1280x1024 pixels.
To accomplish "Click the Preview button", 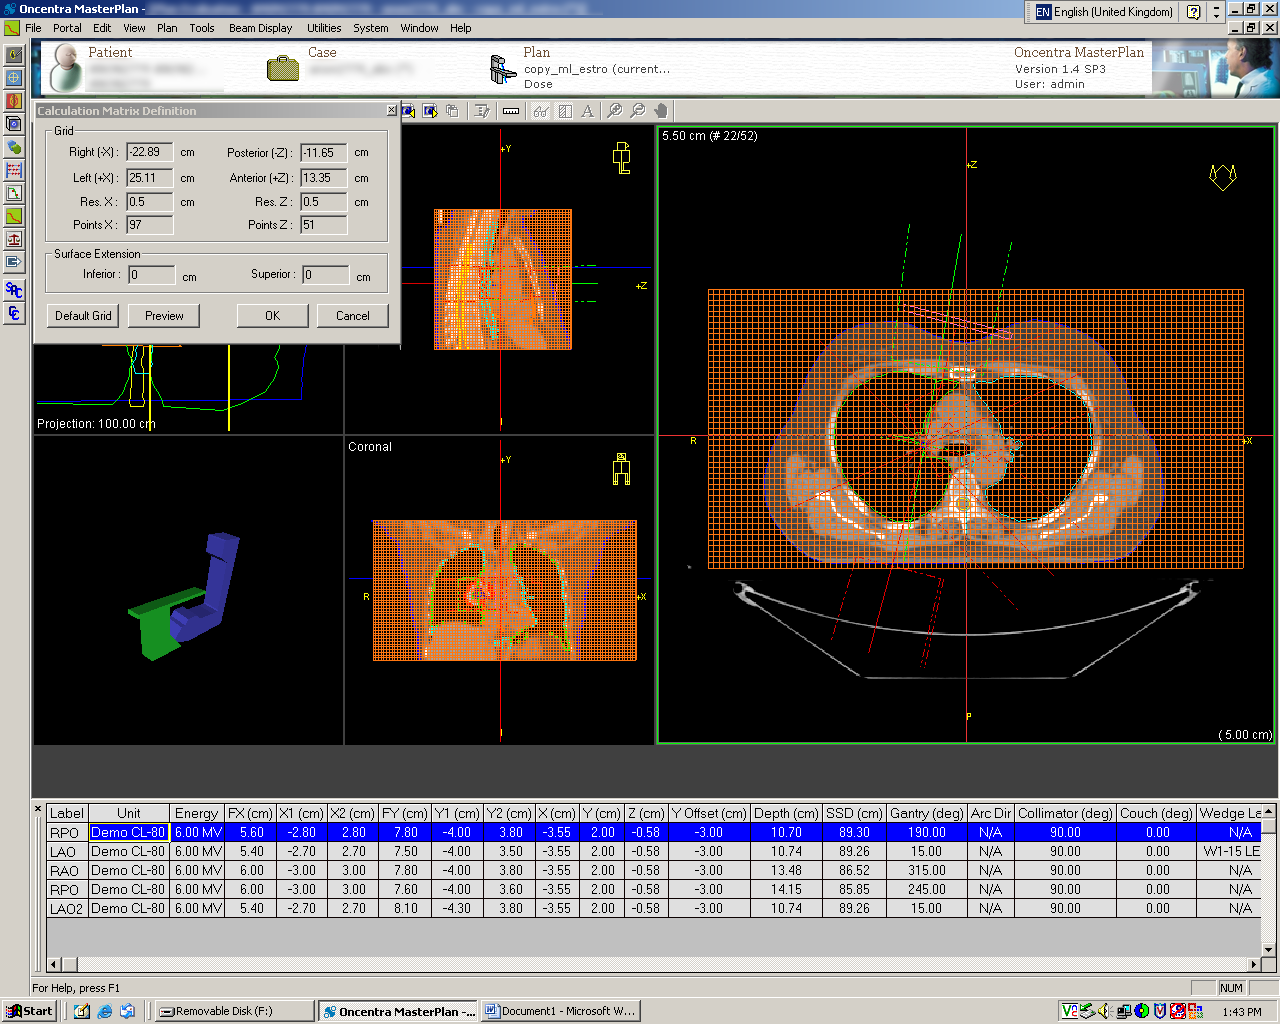I will pos(164,316).
